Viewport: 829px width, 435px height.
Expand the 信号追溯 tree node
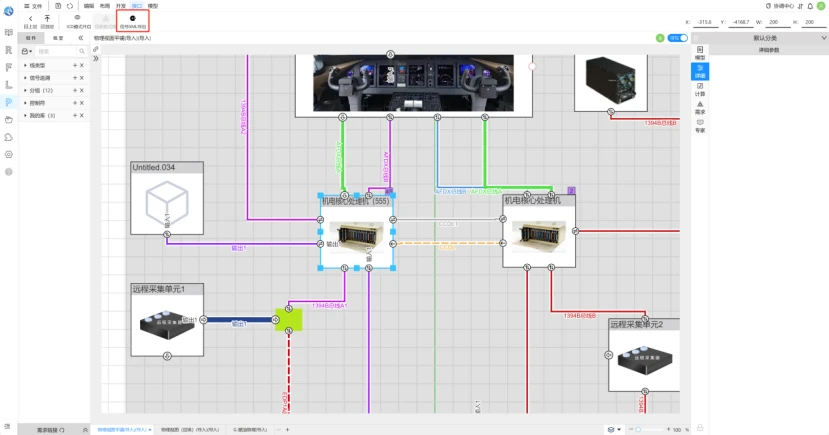click(x=25, y=78)
